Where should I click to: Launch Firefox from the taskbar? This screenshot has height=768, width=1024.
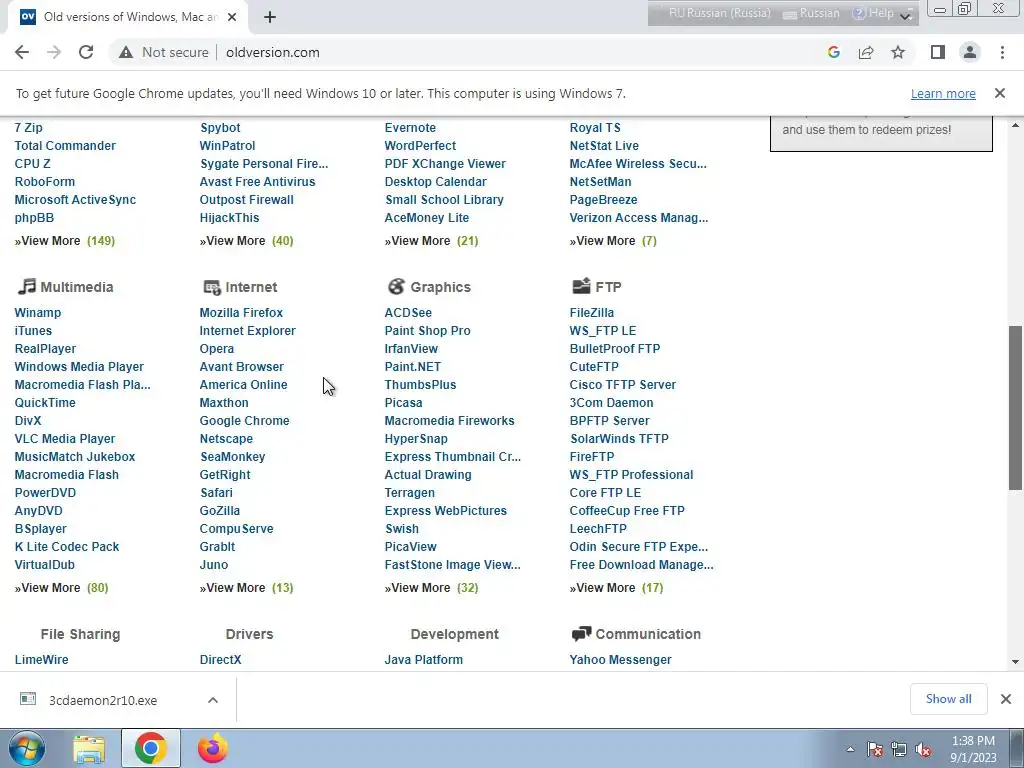point(213,749)
